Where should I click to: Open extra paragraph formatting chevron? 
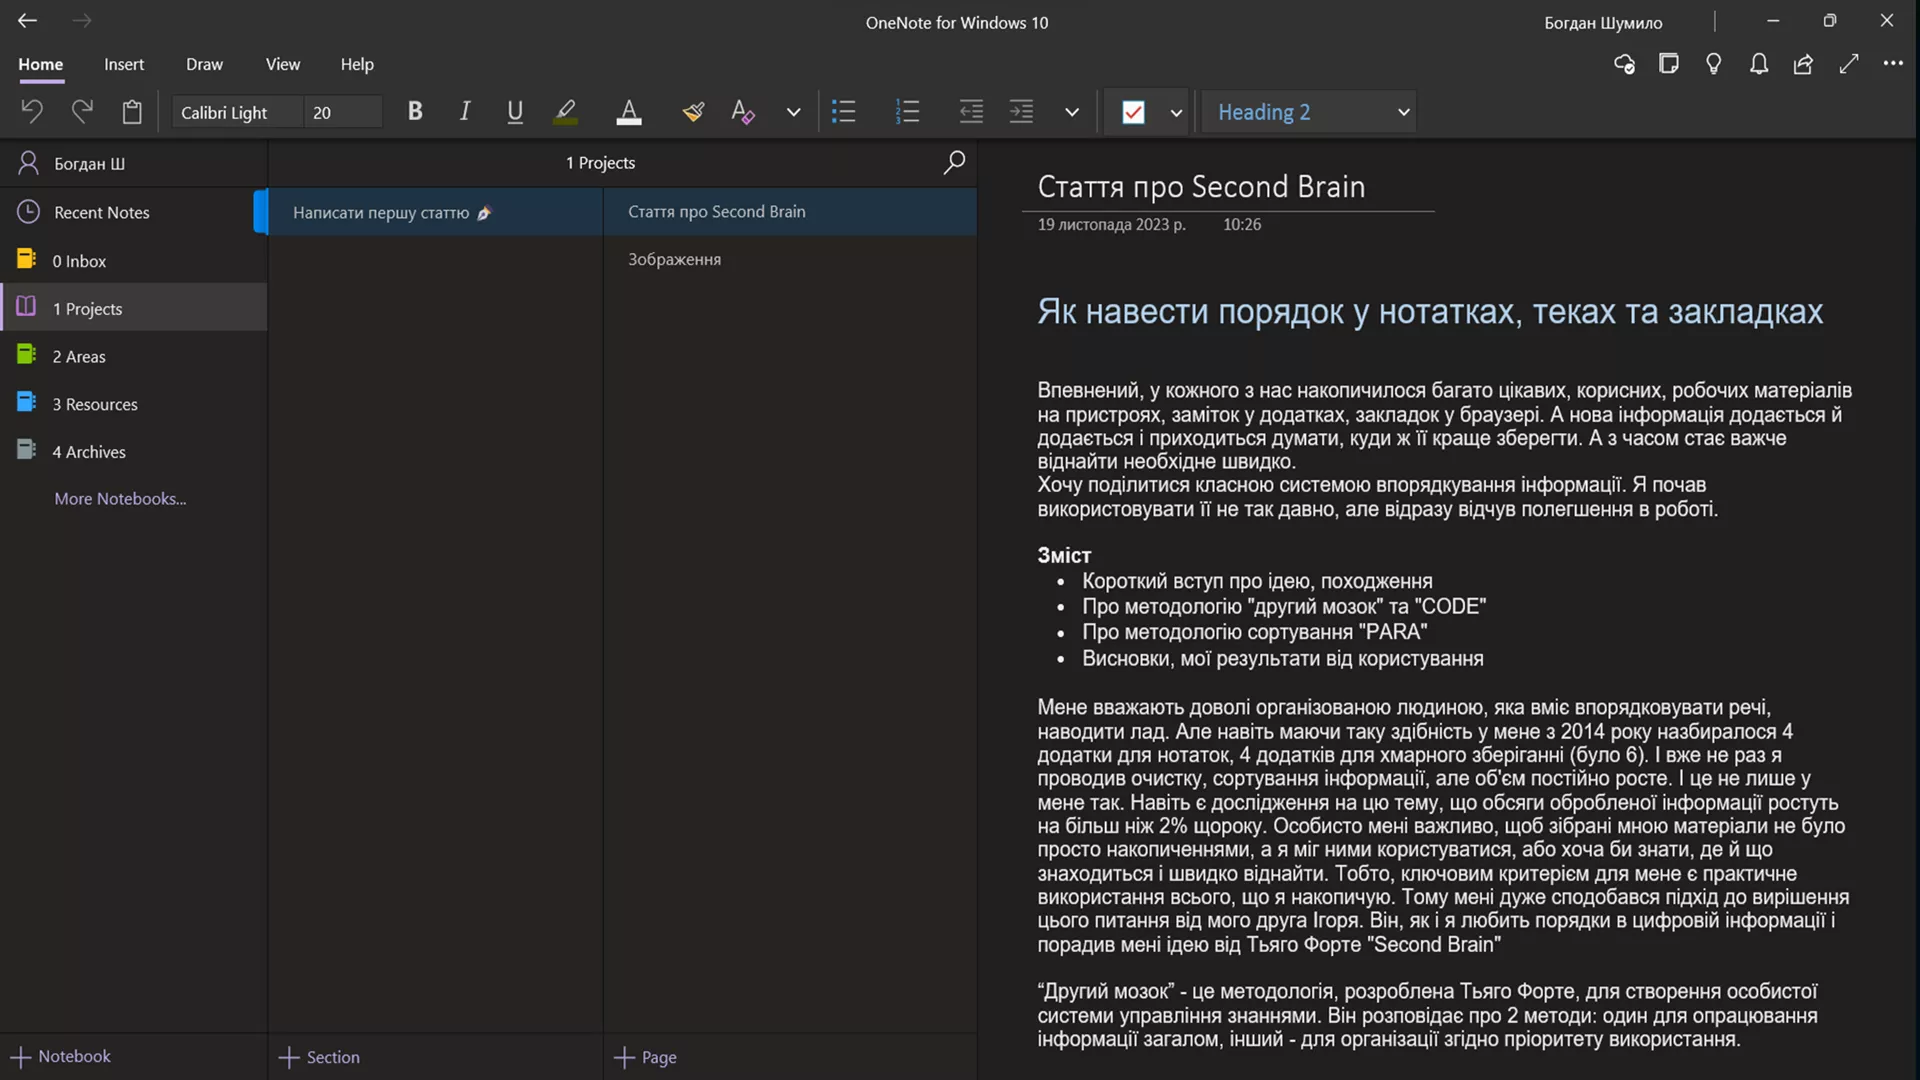pyautogui.click(x=1071, y=112)
